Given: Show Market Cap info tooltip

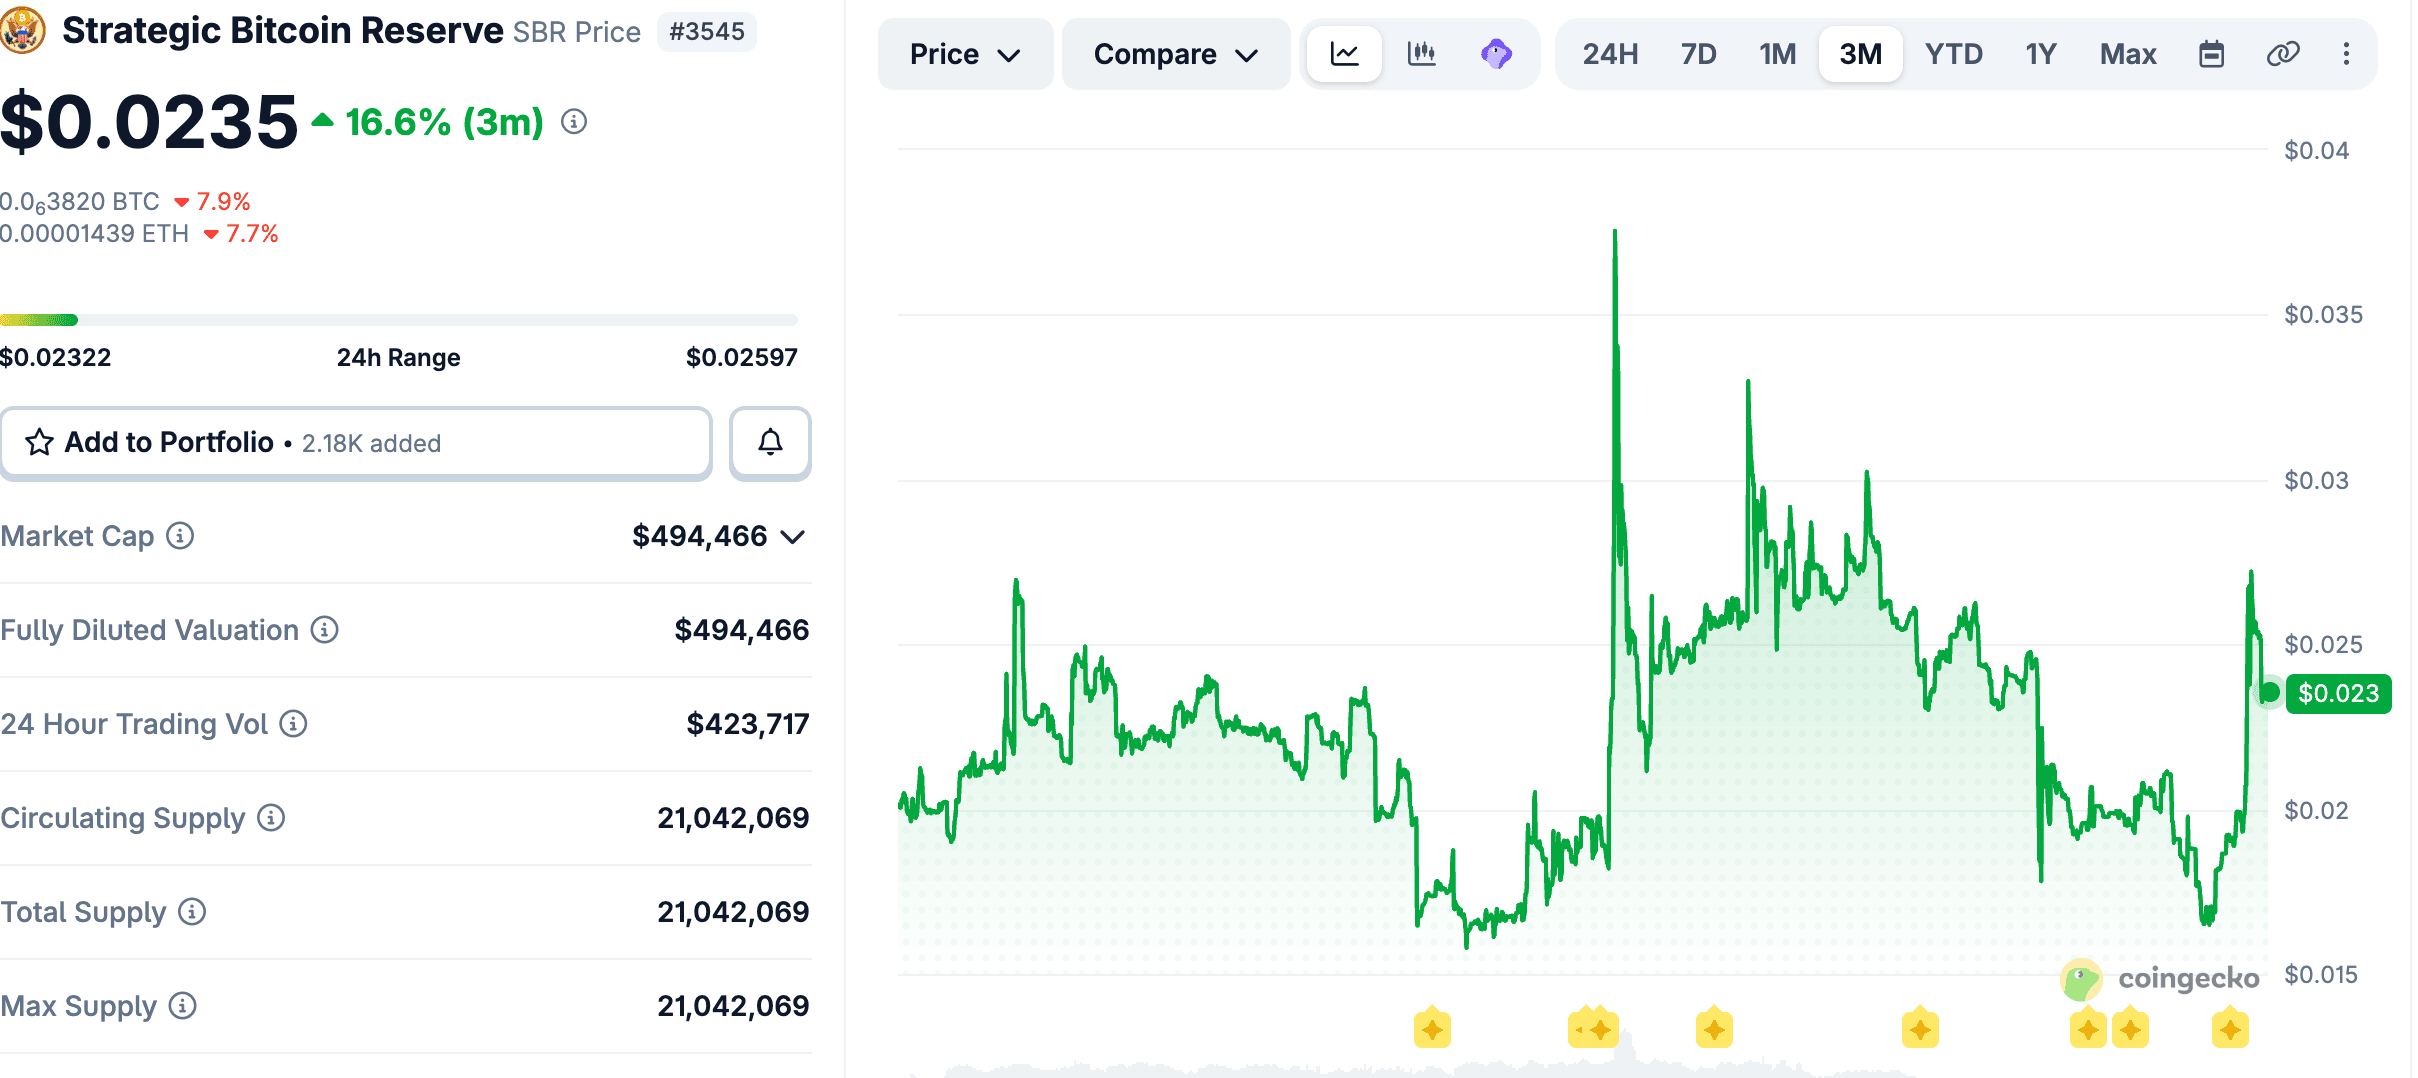Looking at the screenshot, I should click(x=180, y=536).
